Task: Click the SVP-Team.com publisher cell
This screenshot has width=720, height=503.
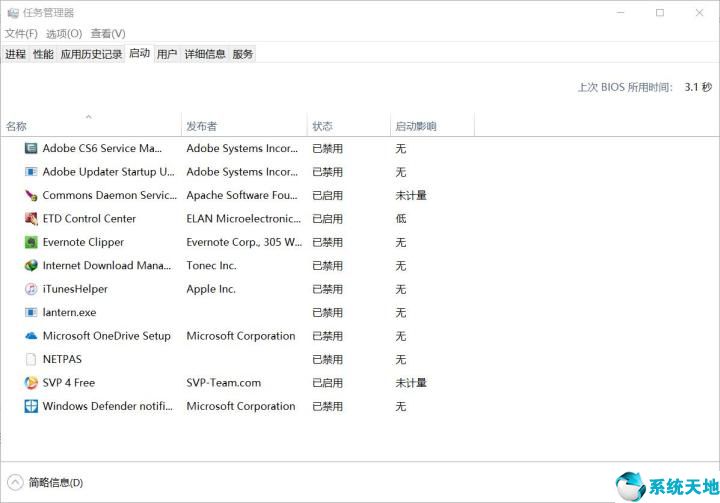Action: 224,383
